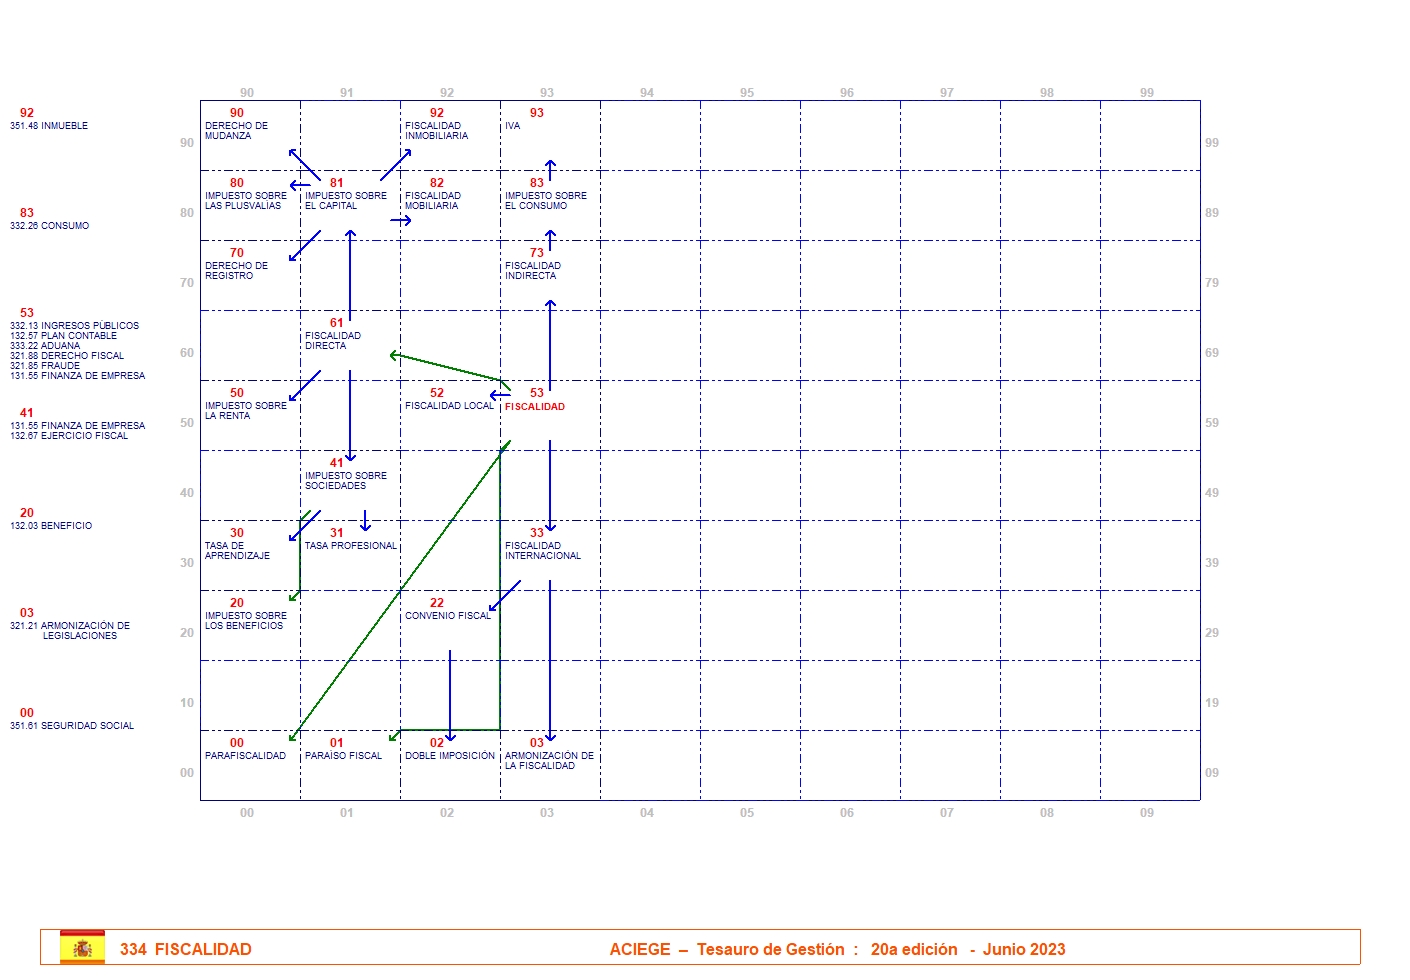This screenshot has height=980, width=1410.
Task: Click the FISCALIDAD INDIRECTA node
Action: [x=532, y=271]
